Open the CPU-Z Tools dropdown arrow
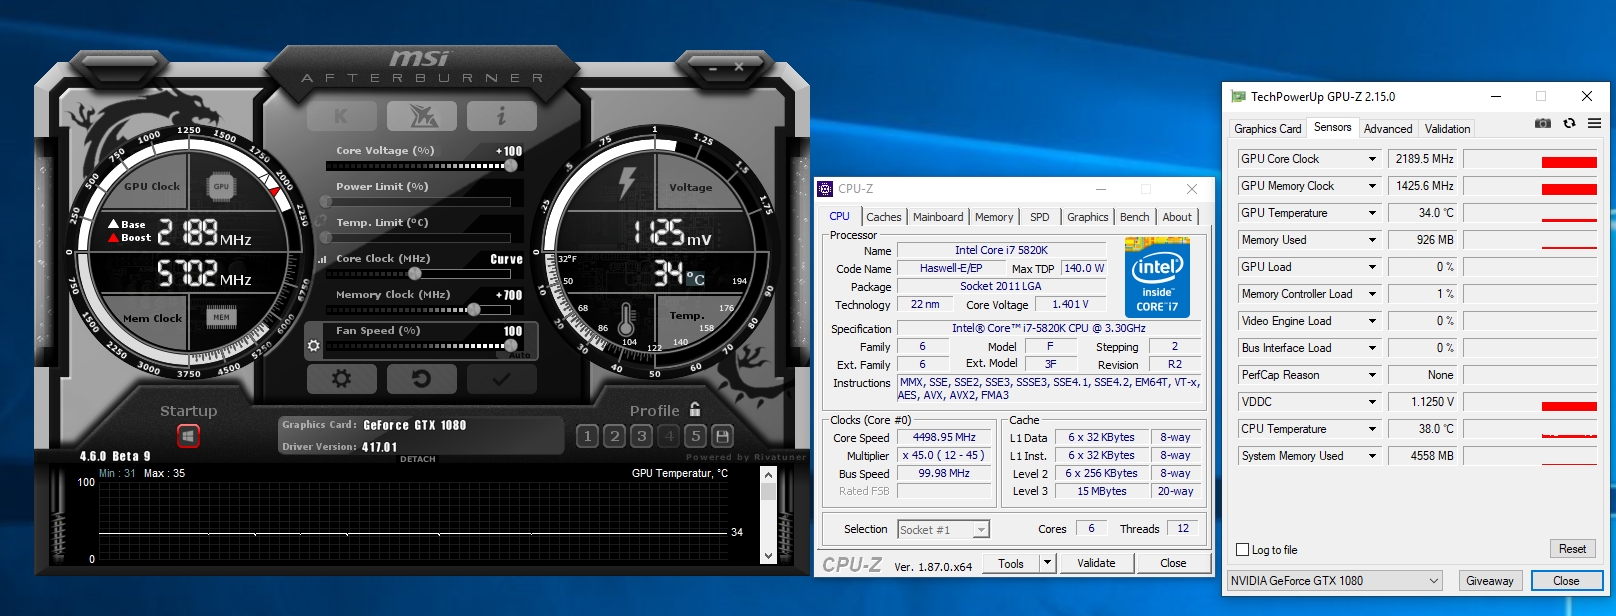The height and width of the screenshot is (616, 1616). pos(1047,563)
